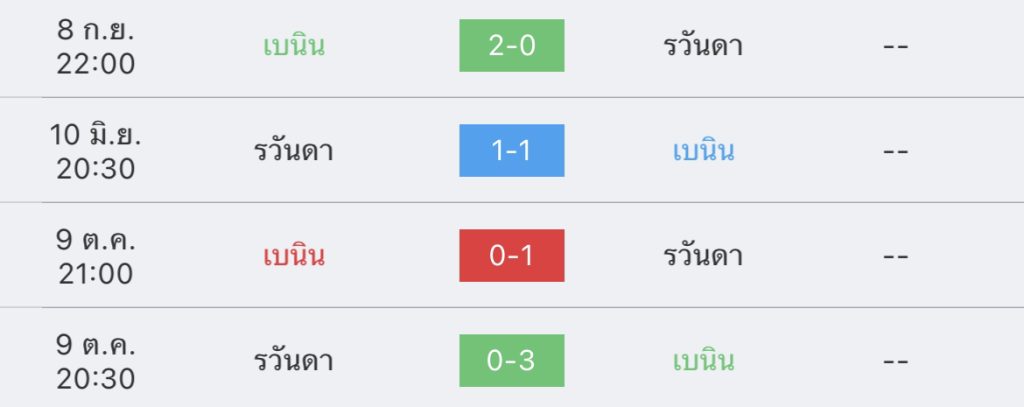Click the green 2-0 score badge
The width and height of the screenshot is (1024, 407).
[x=512, y=46]
